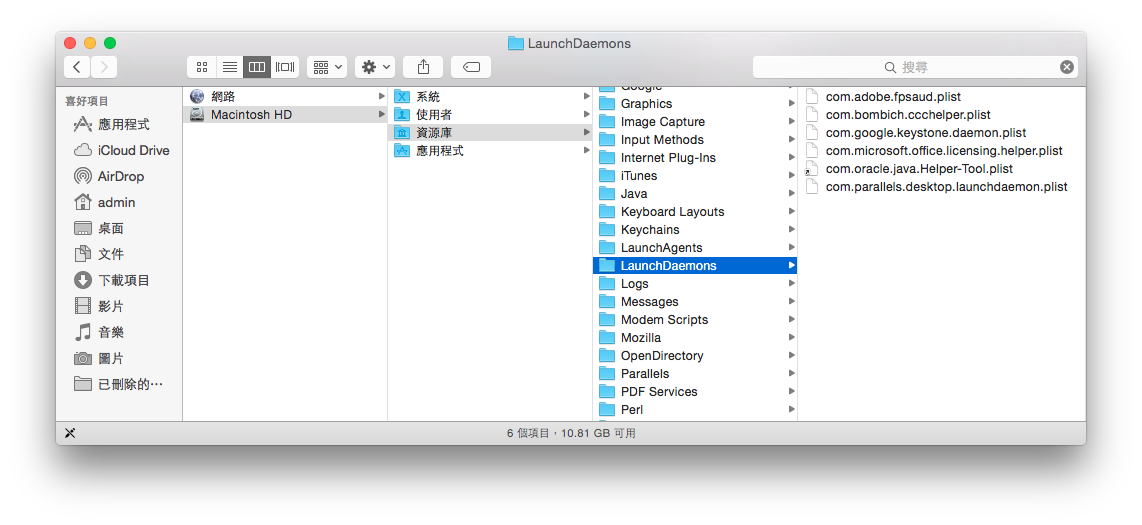Select 應用程式 folder in the second column
1142x525 pixels.
click(490, 151)
